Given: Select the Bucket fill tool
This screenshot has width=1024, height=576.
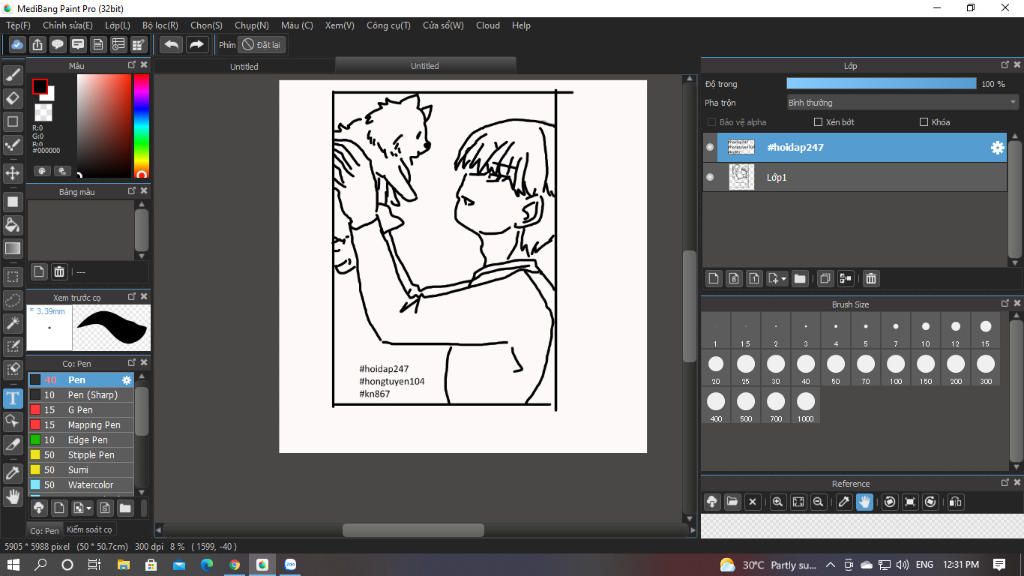Looking at the screenshot, I should coord(12,225).
